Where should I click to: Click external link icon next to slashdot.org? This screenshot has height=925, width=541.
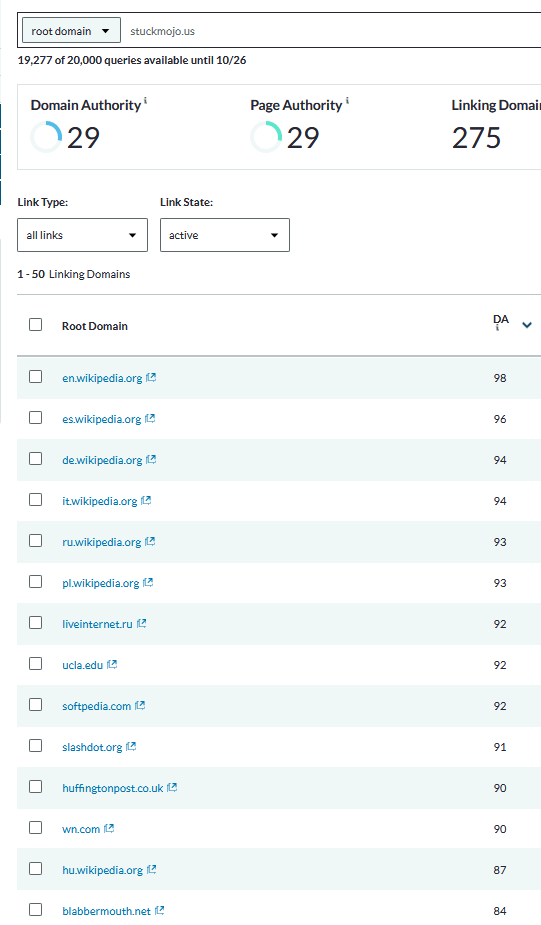[x=131, y=746]
